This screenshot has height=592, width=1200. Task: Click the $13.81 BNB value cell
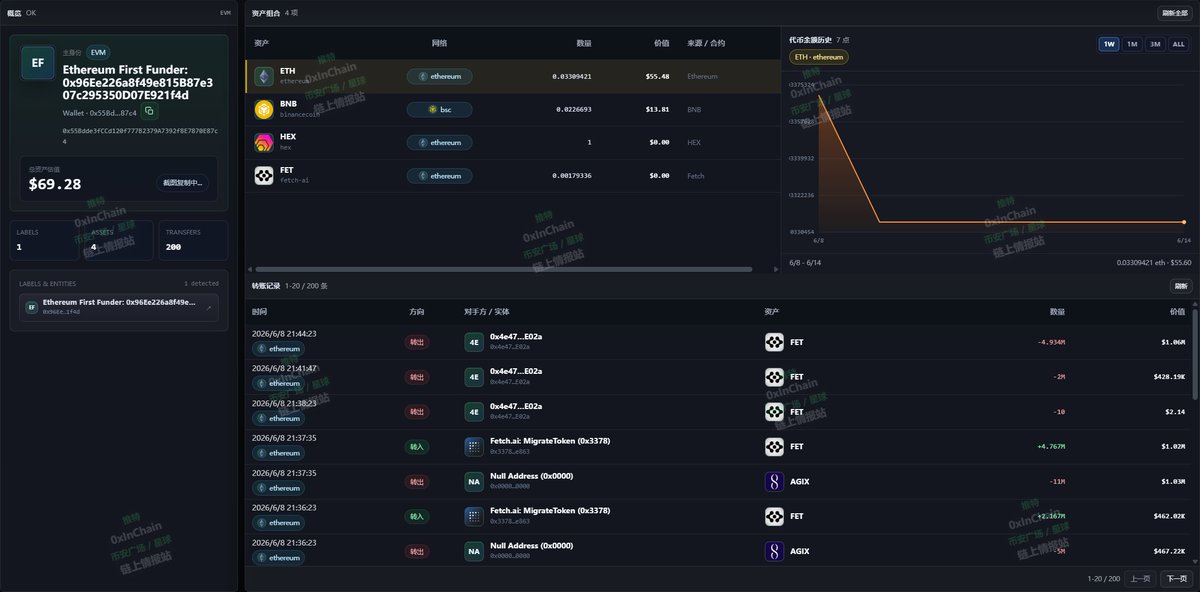coord(657,109)
